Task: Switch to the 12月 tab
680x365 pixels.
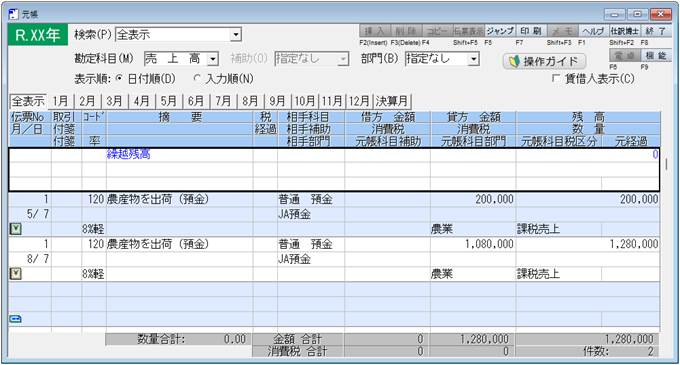Action: pos(360,101)
